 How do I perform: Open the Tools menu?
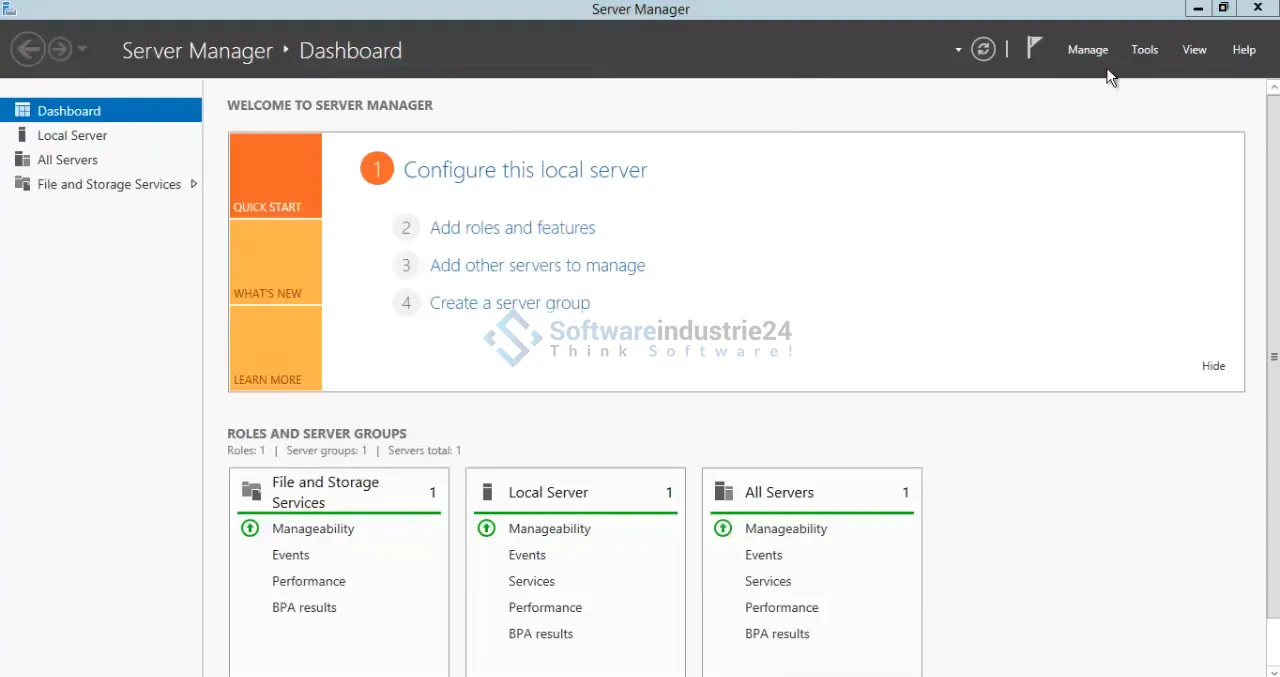point(1144,50)
